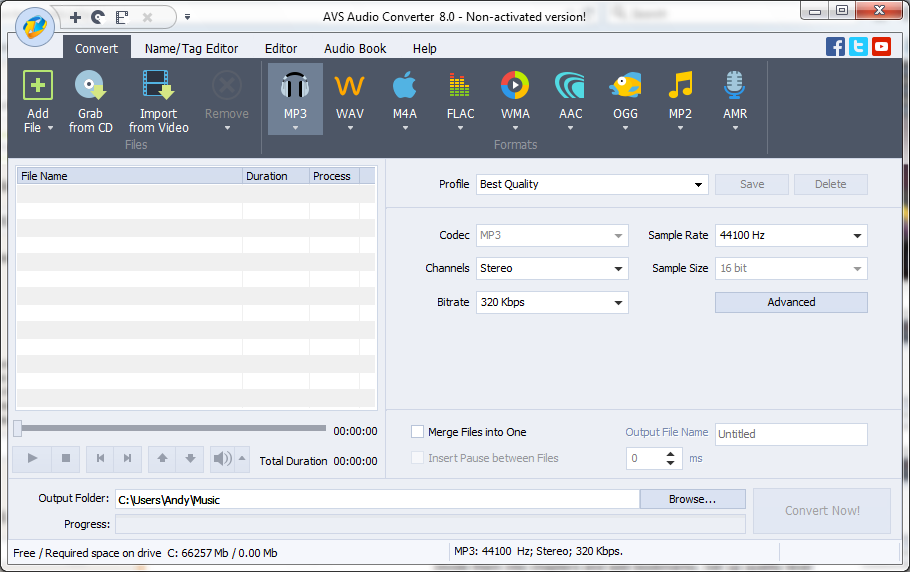Click the playback position slider
Screen dimensions: 910x572
tap(170, 428)
